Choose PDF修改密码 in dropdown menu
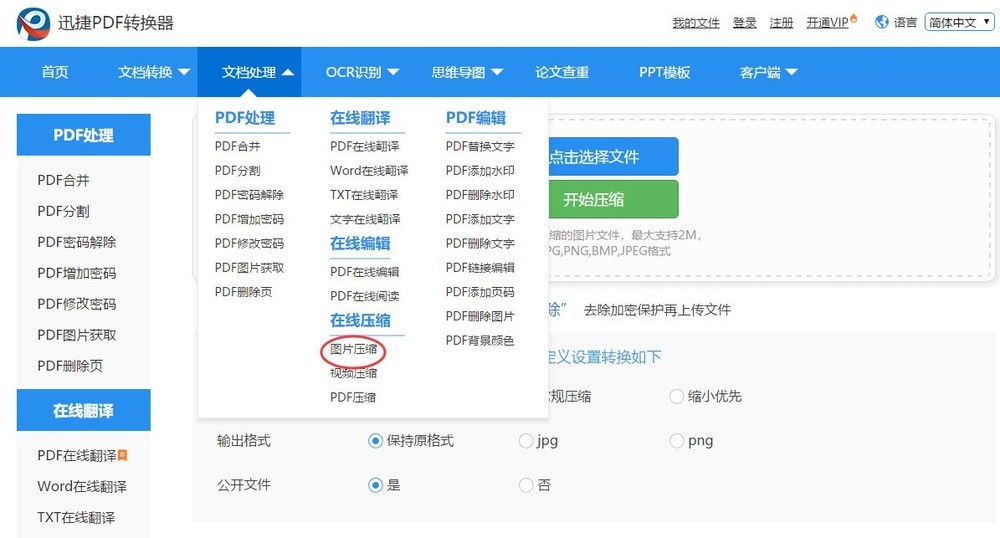Image resolution: width=1000 pixels, height=538 pixels. pos(249,244)
